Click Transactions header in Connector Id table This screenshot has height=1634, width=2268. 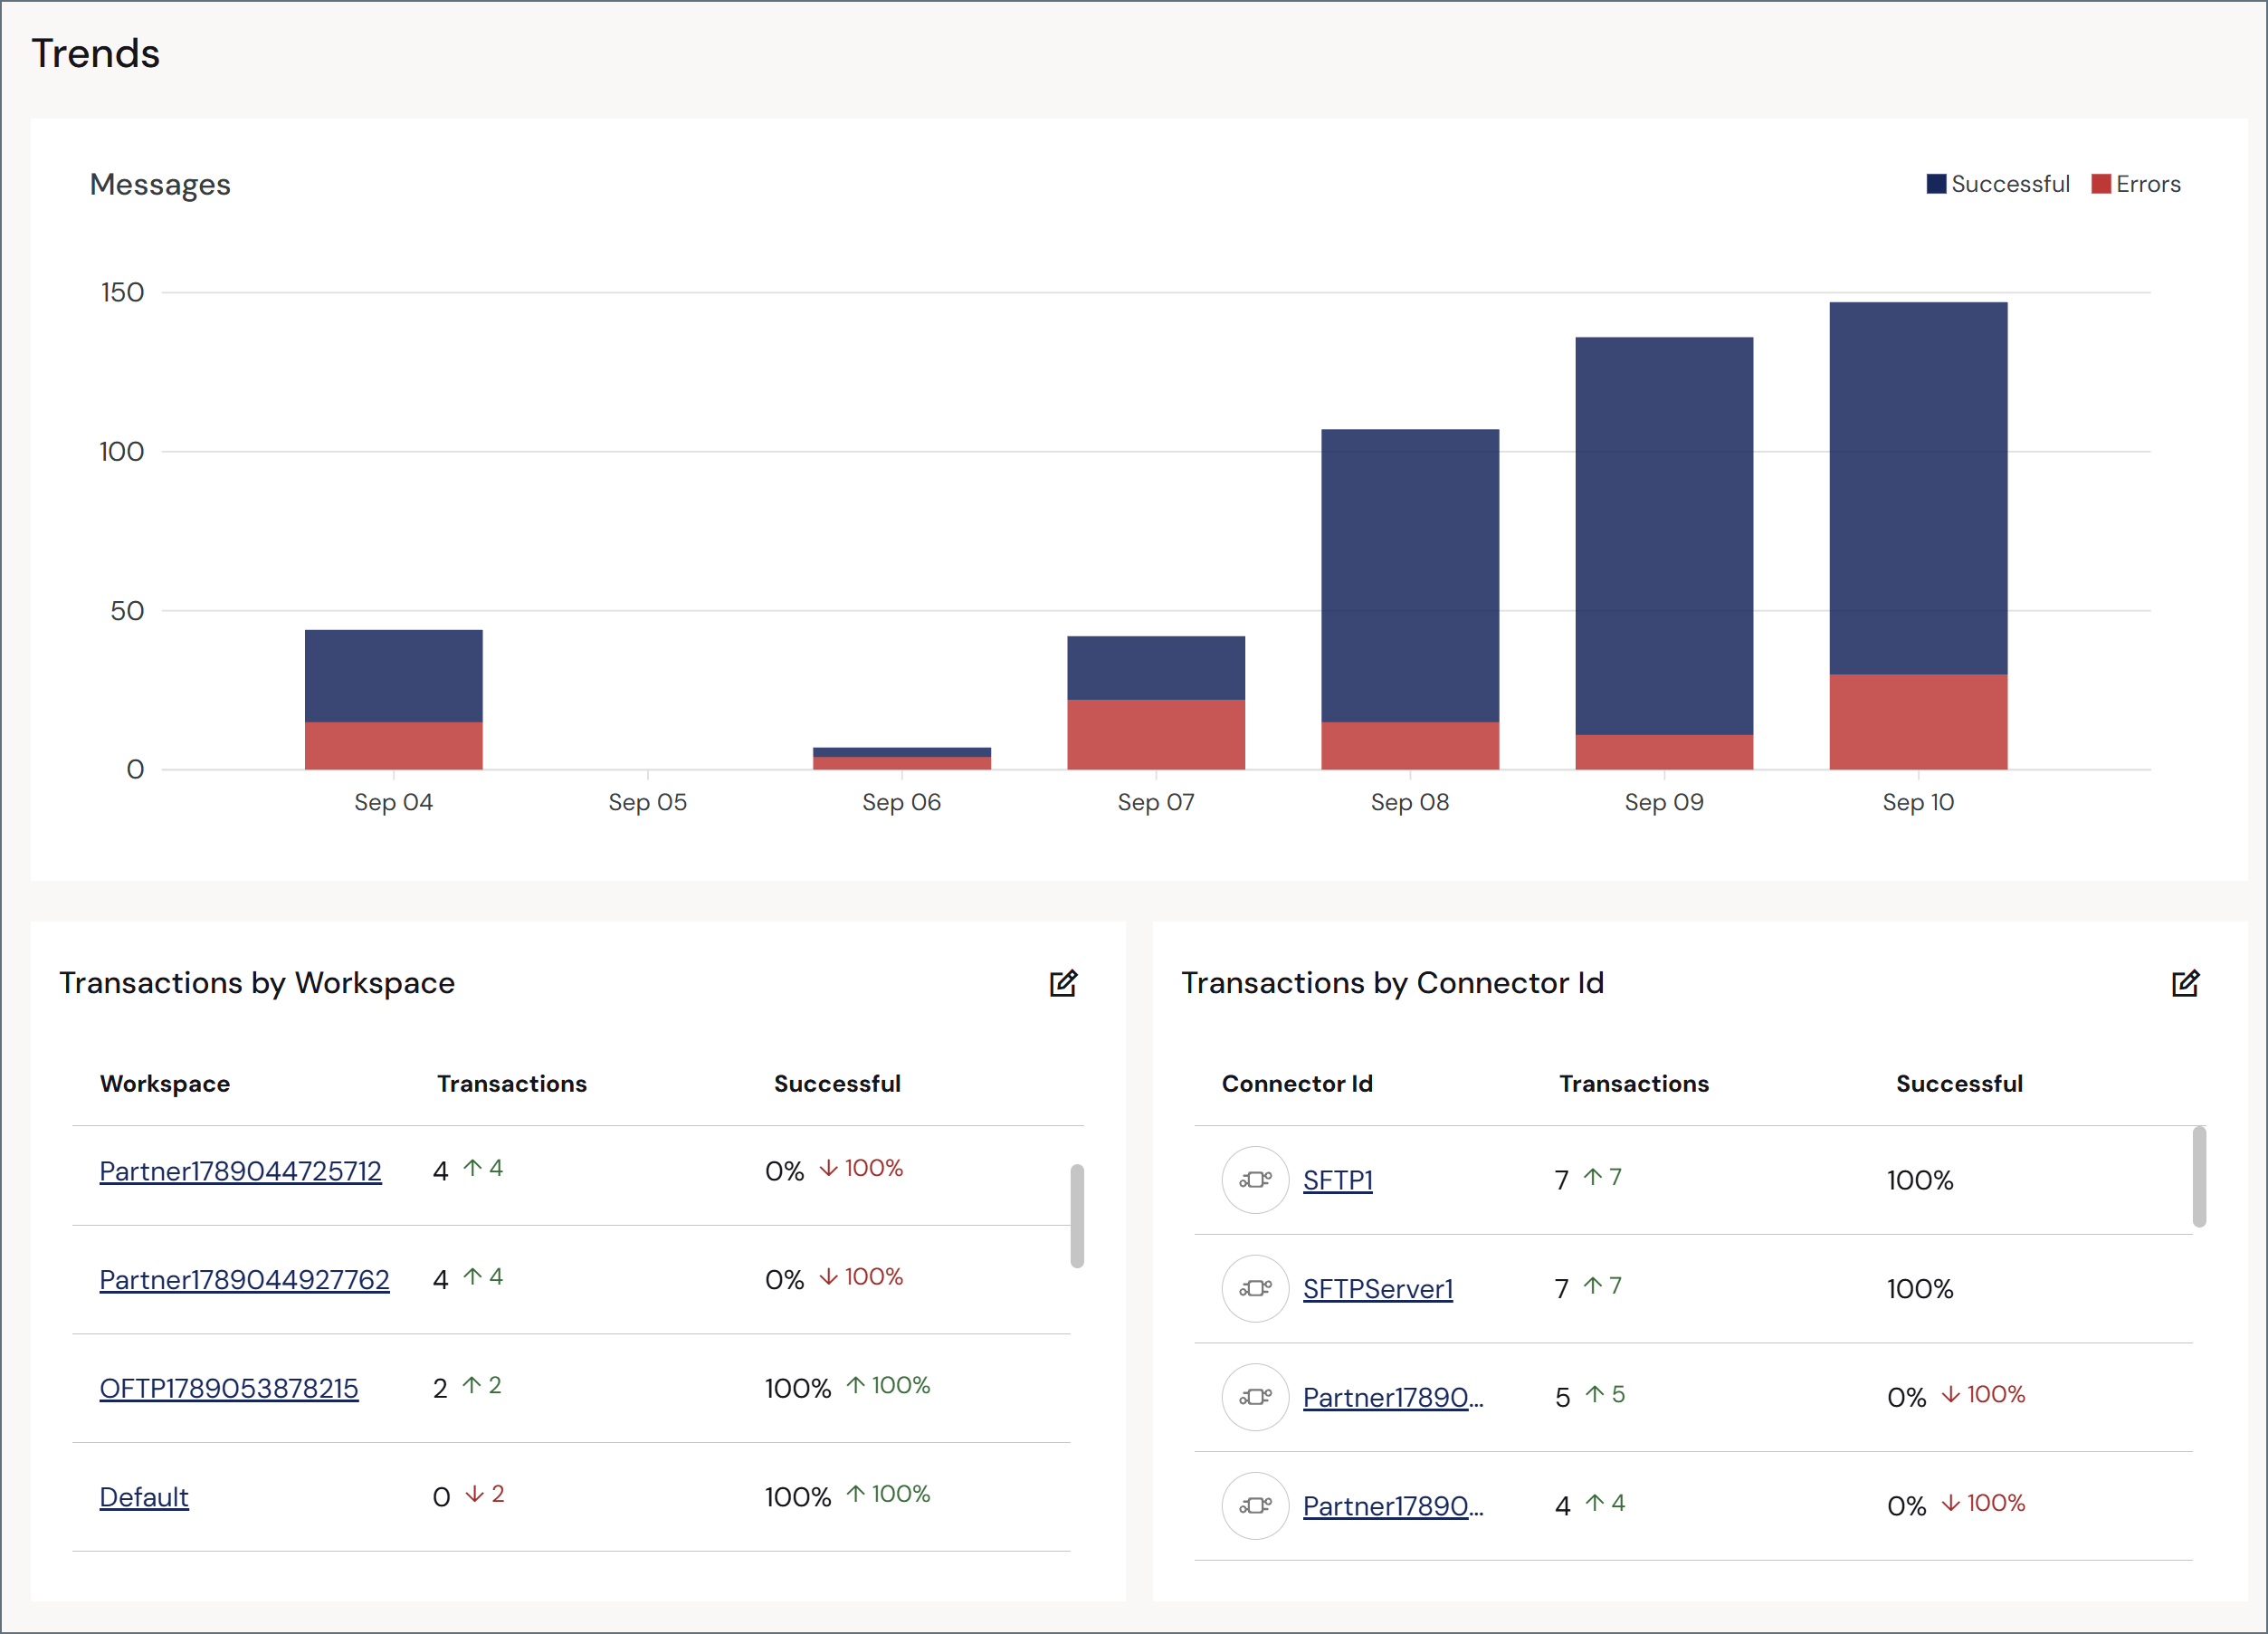[1634, 1084]
